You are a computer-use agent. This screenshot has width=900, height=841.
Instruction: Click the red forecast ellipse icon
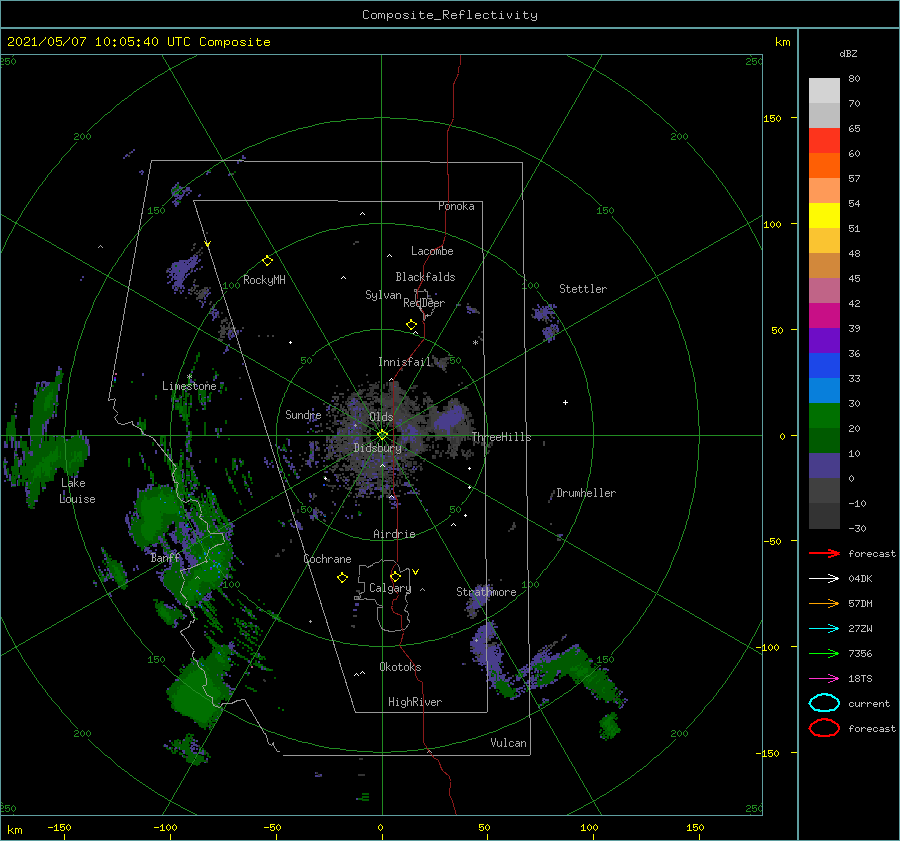pos(824,728)
